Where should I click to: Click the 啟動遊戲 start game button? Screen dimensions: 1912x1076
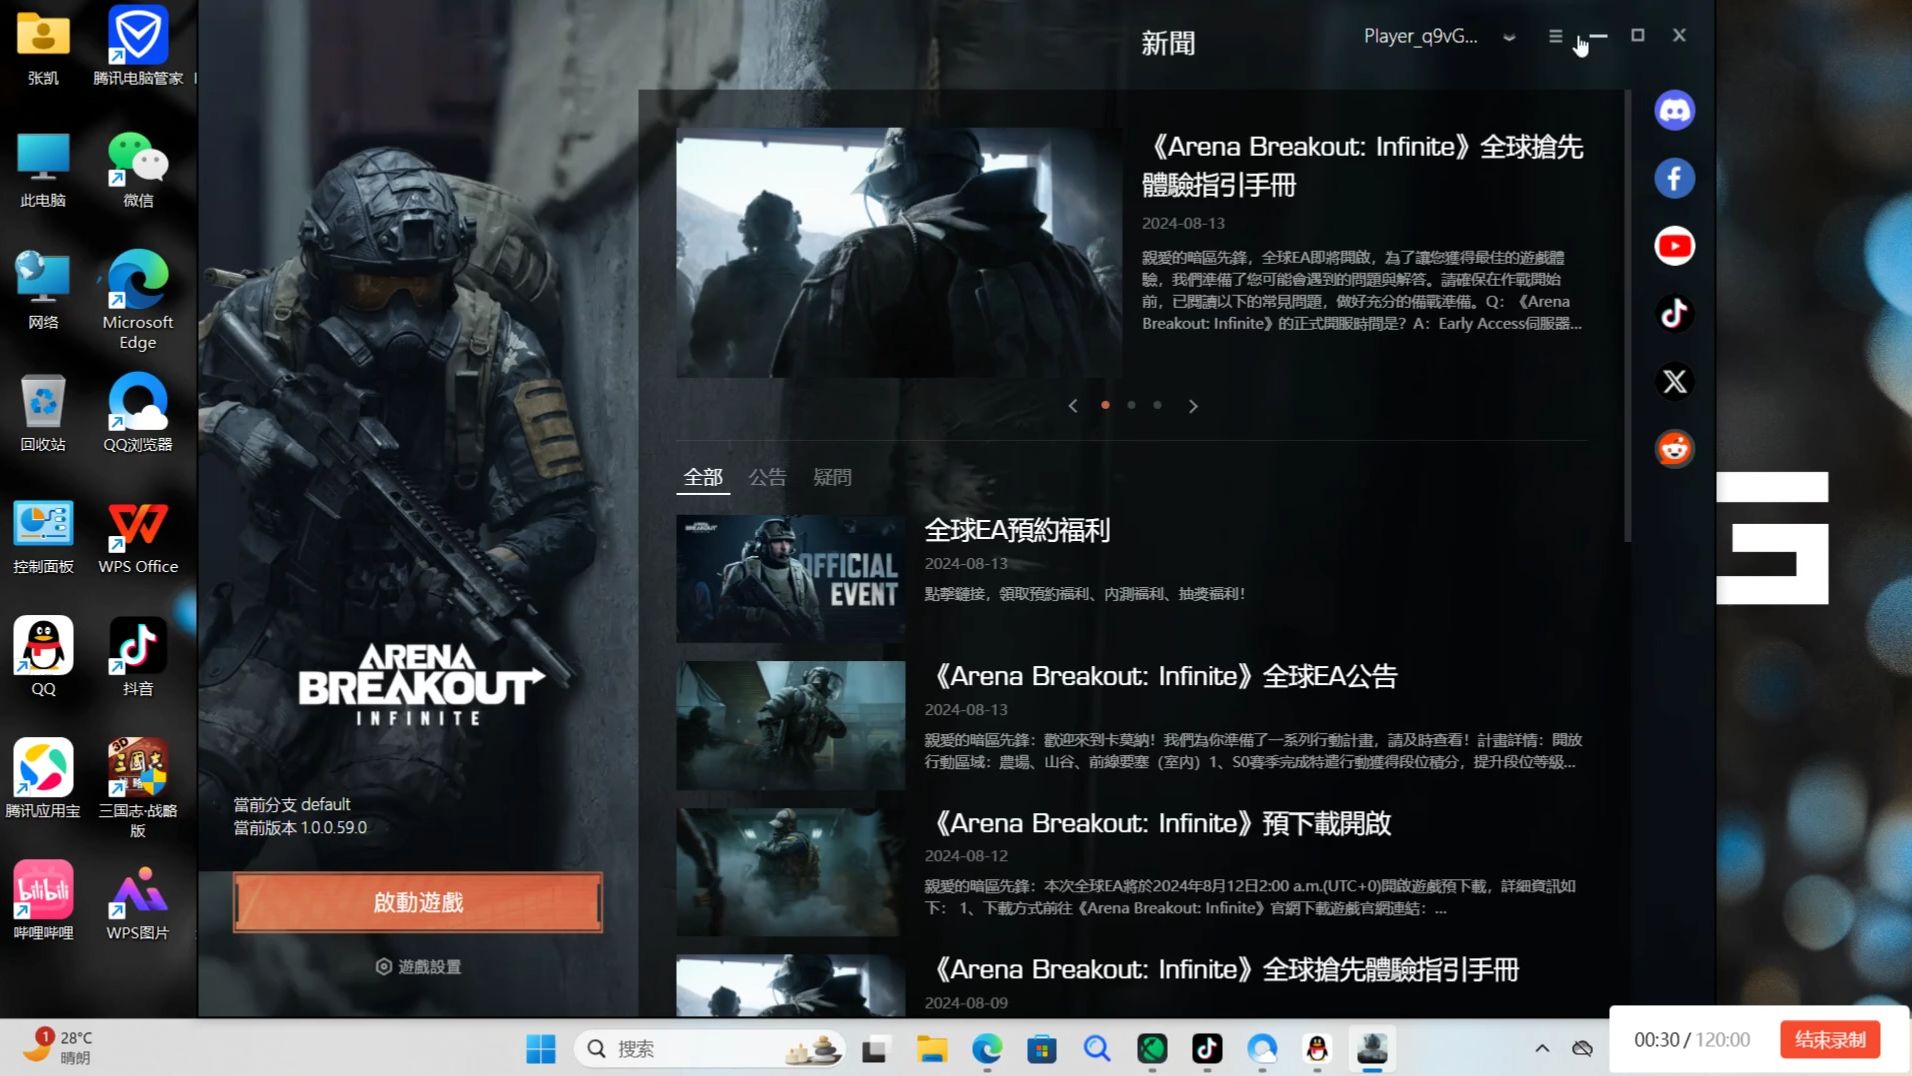point(418,902)
